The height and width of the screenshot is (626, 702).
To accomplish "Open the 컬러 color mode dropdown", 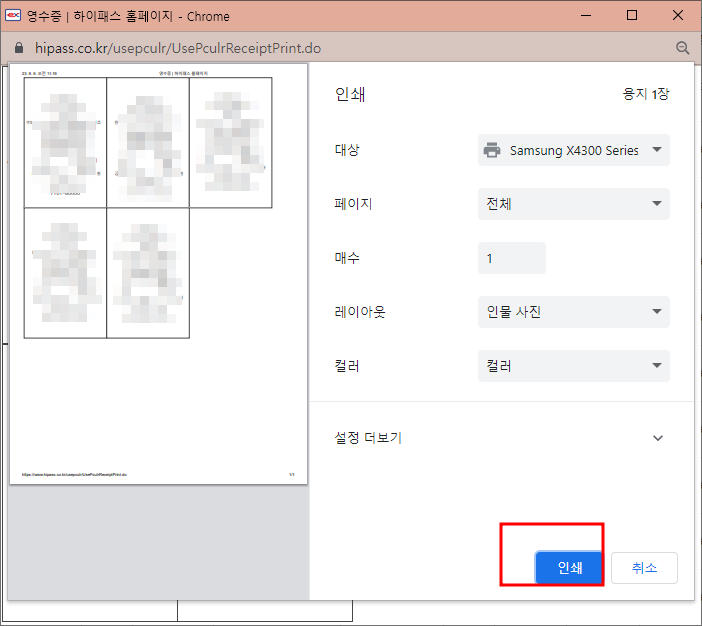I will [x=574, y=366].
